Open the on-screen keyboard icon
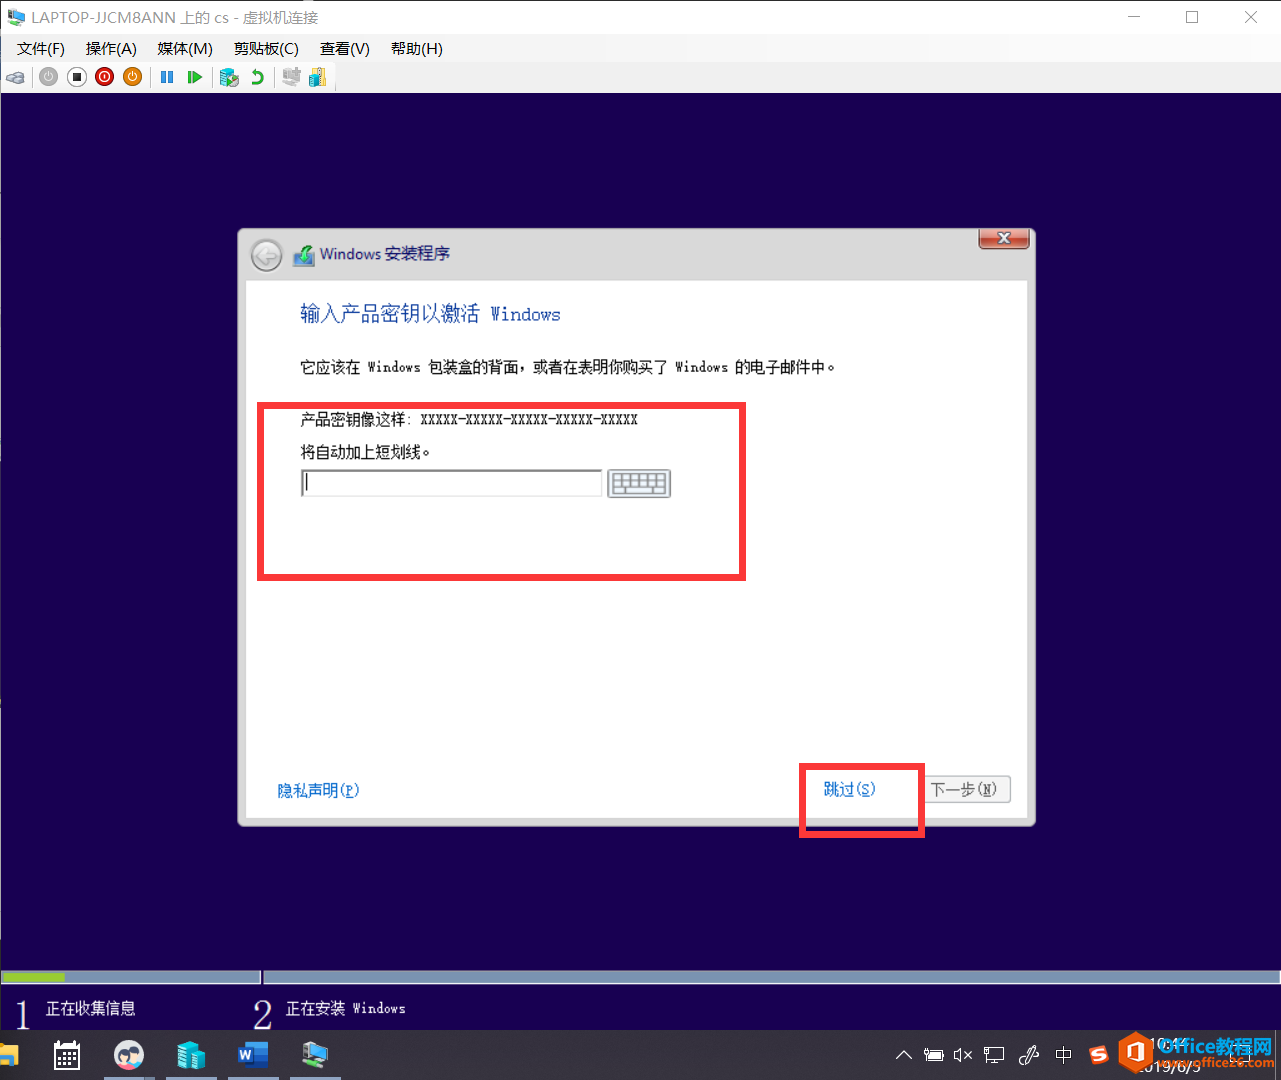1281x1080 pixels. (639, 484)
